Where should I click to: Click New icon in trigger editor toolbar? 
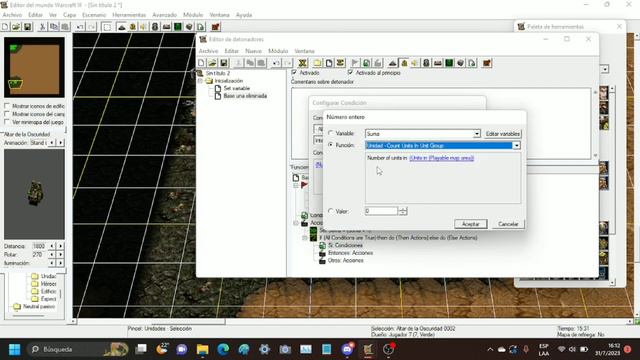coord(201,63)
